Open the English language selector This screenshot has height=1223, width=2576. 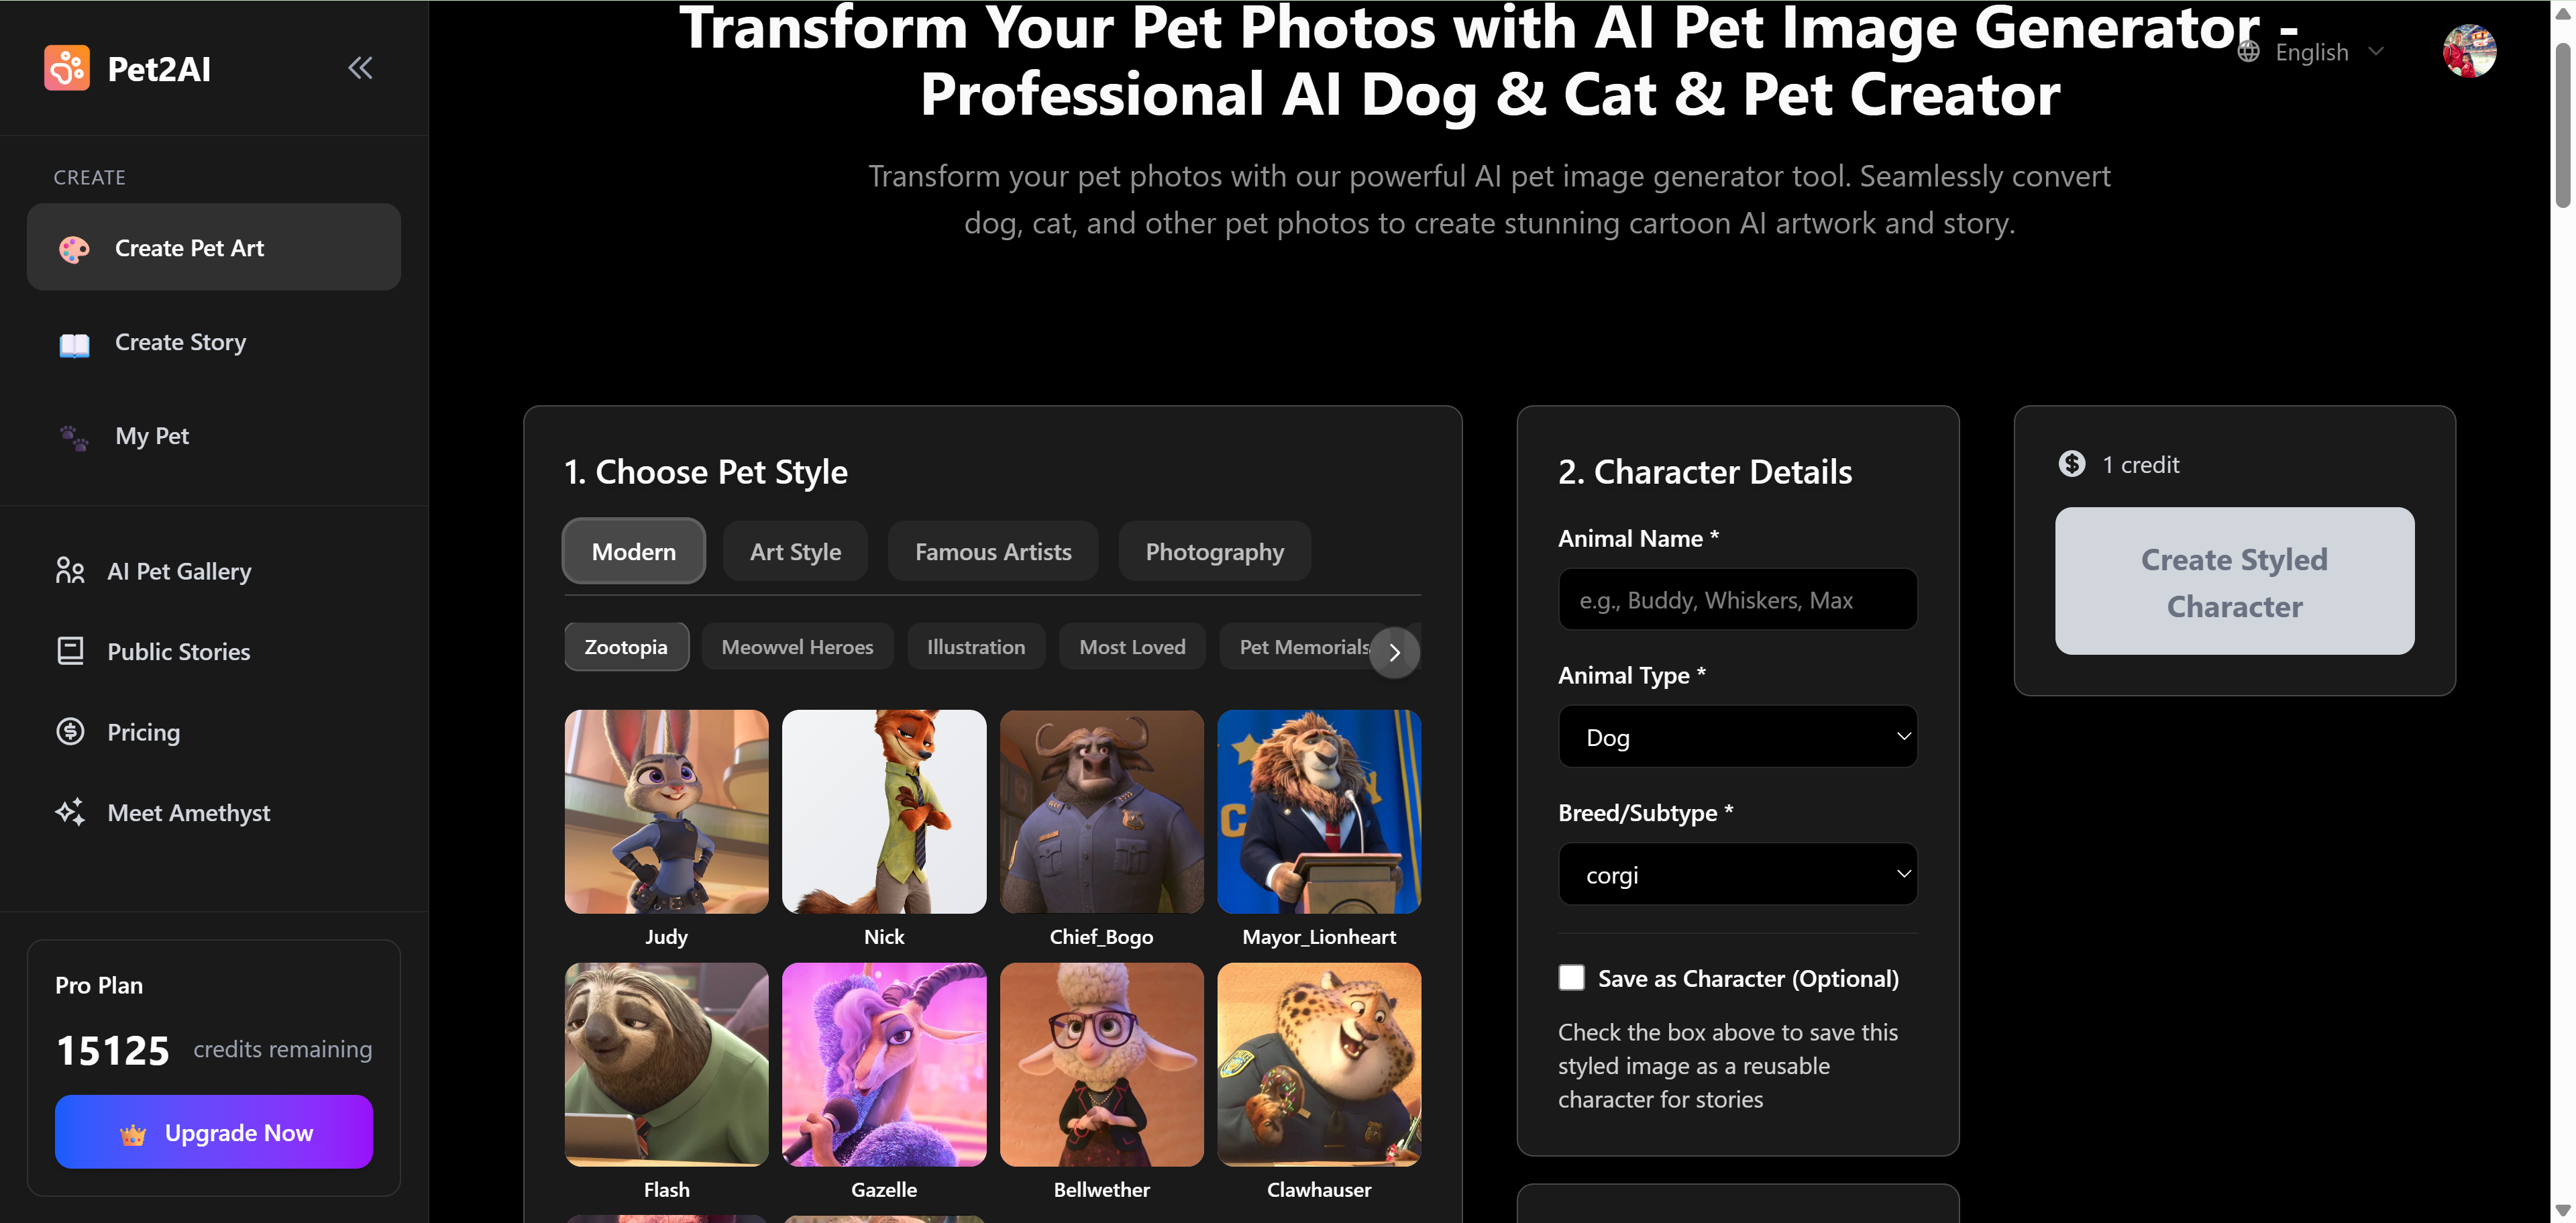click(2311, 51)
